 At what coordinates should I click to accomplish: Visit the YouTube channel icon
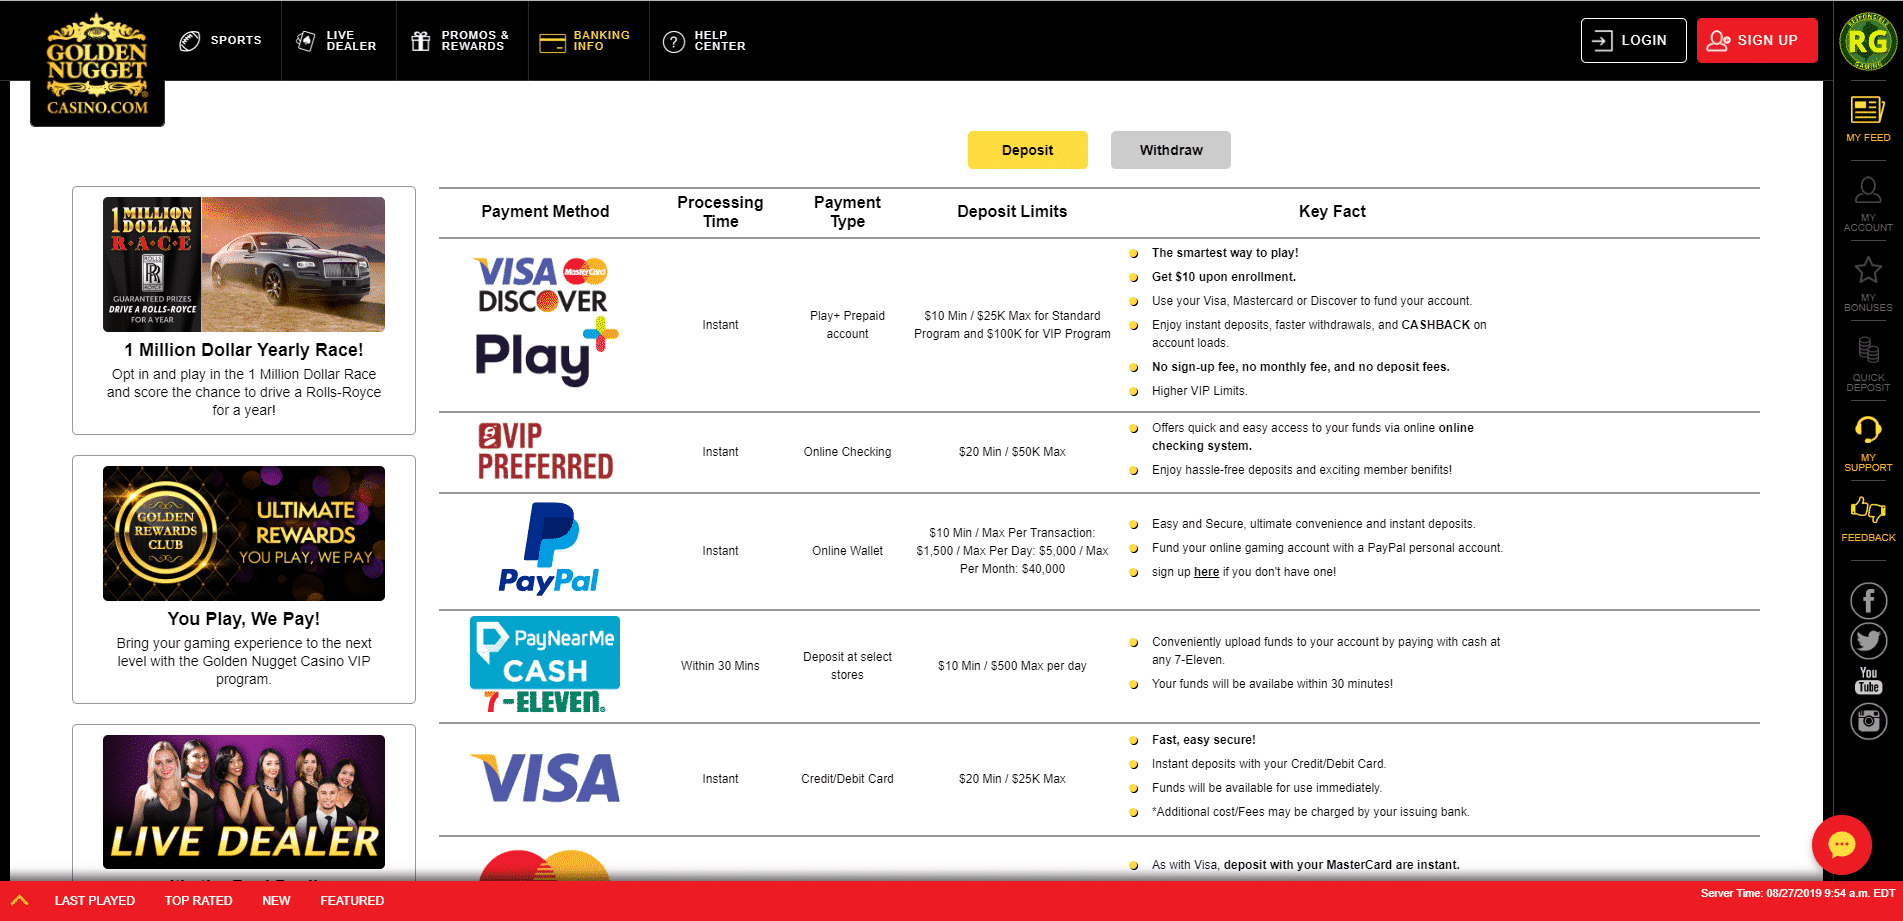[x=1868, y=680]
